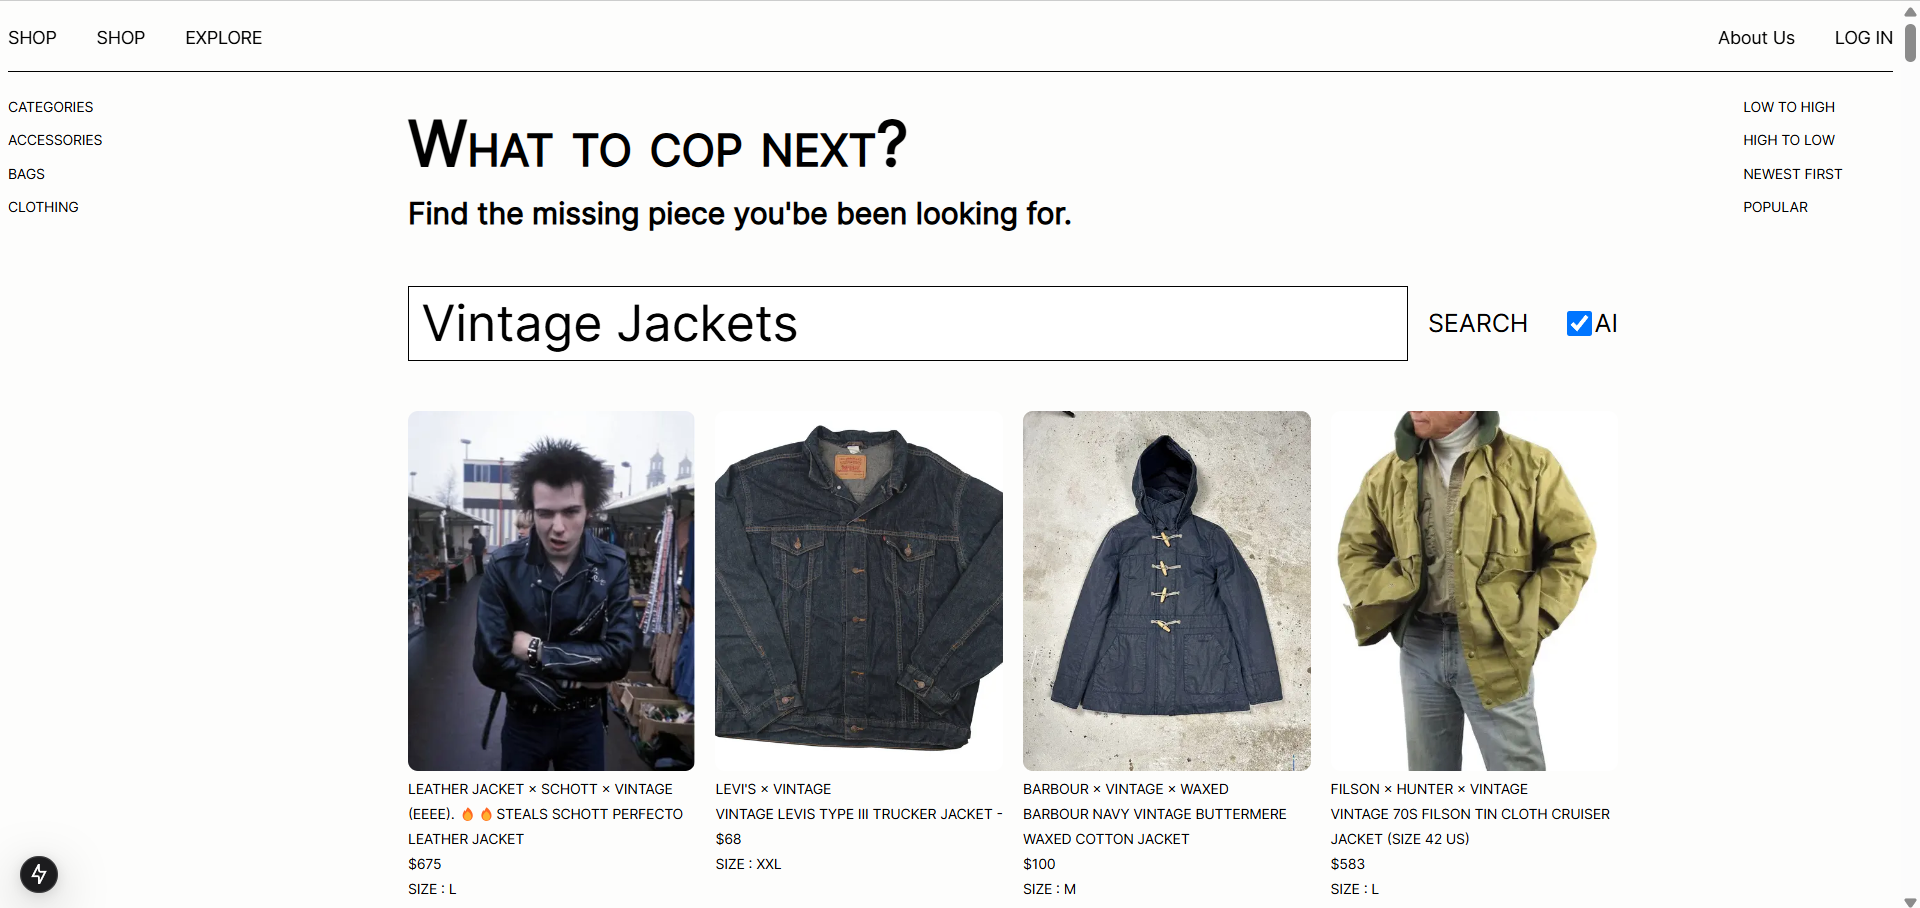
Task: Click the scrollbar down arrow
Action: pyautogui.click(x=1910, y=902)
